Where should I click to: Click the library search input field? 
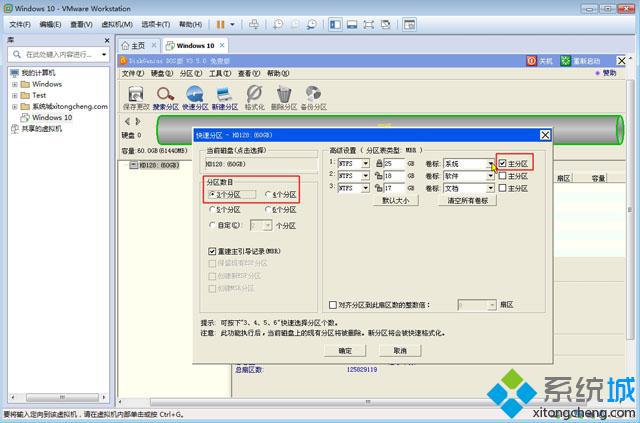click(x=59, y=54)
